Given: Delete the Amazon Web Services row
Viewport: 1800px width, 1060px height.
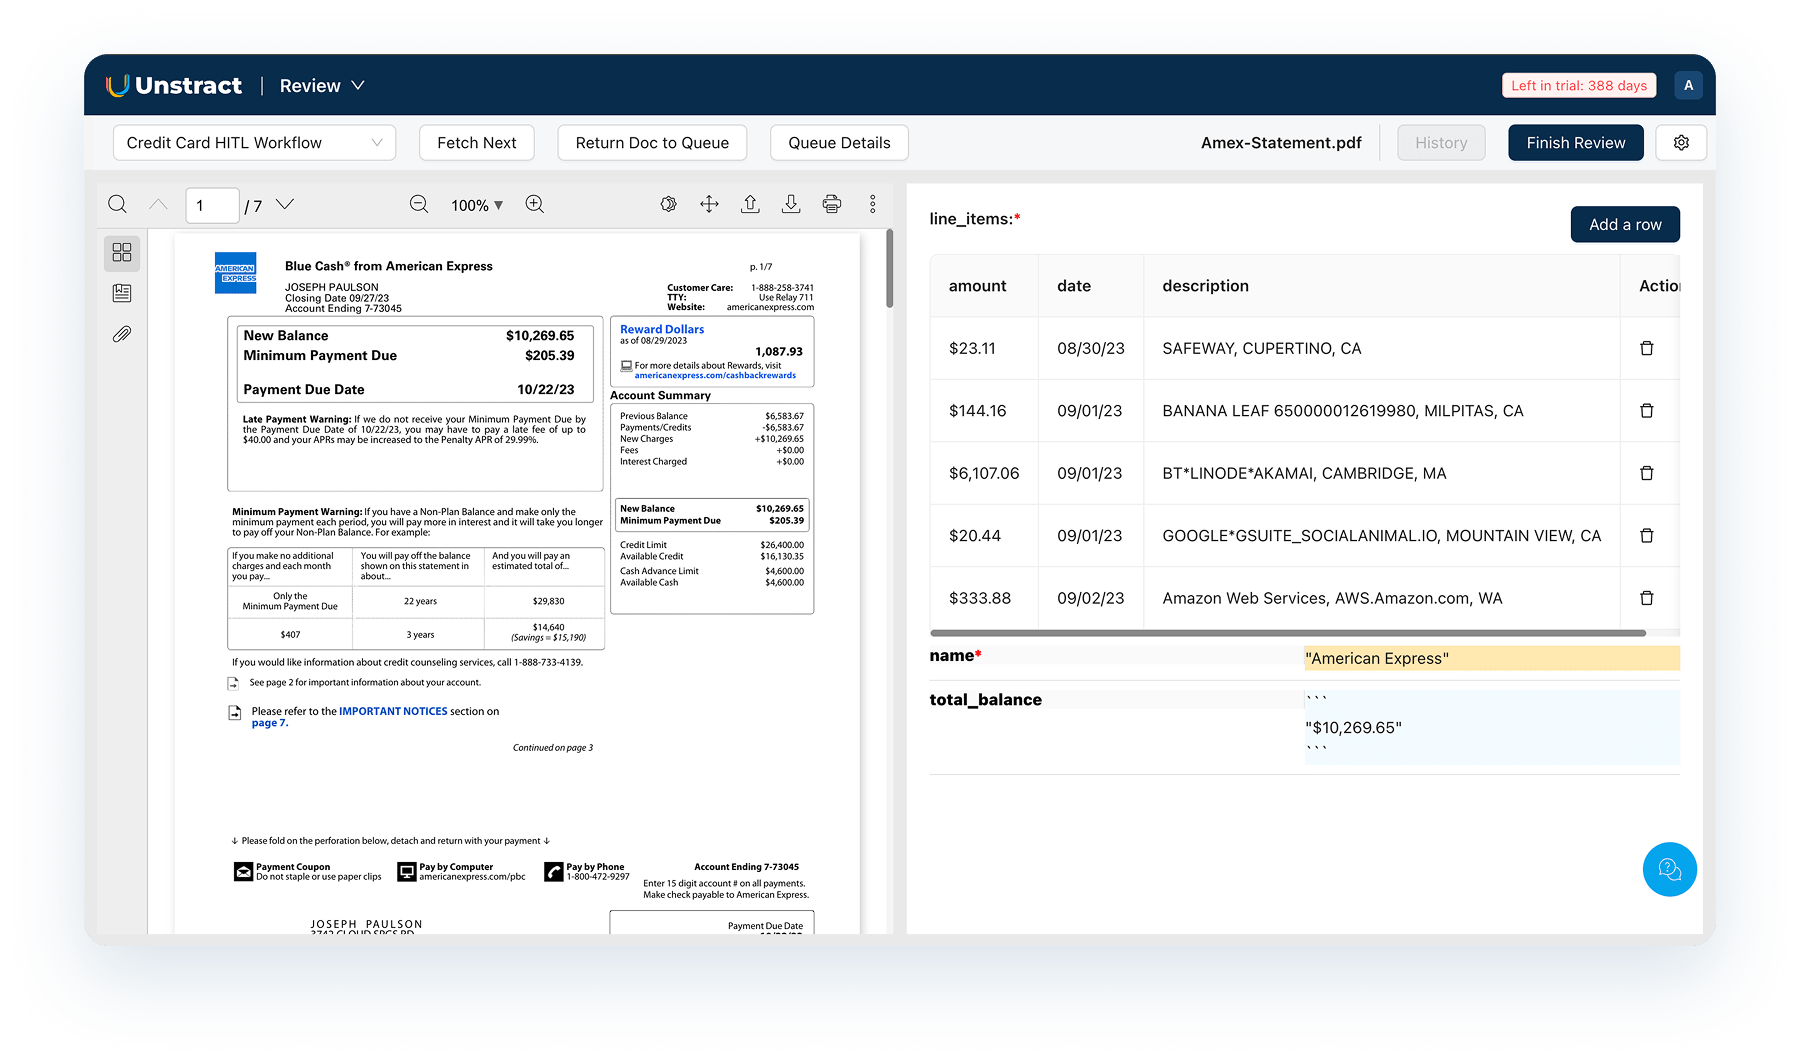Looking at the screenshot, I should pyautogui.click(x=1646, y=598).
